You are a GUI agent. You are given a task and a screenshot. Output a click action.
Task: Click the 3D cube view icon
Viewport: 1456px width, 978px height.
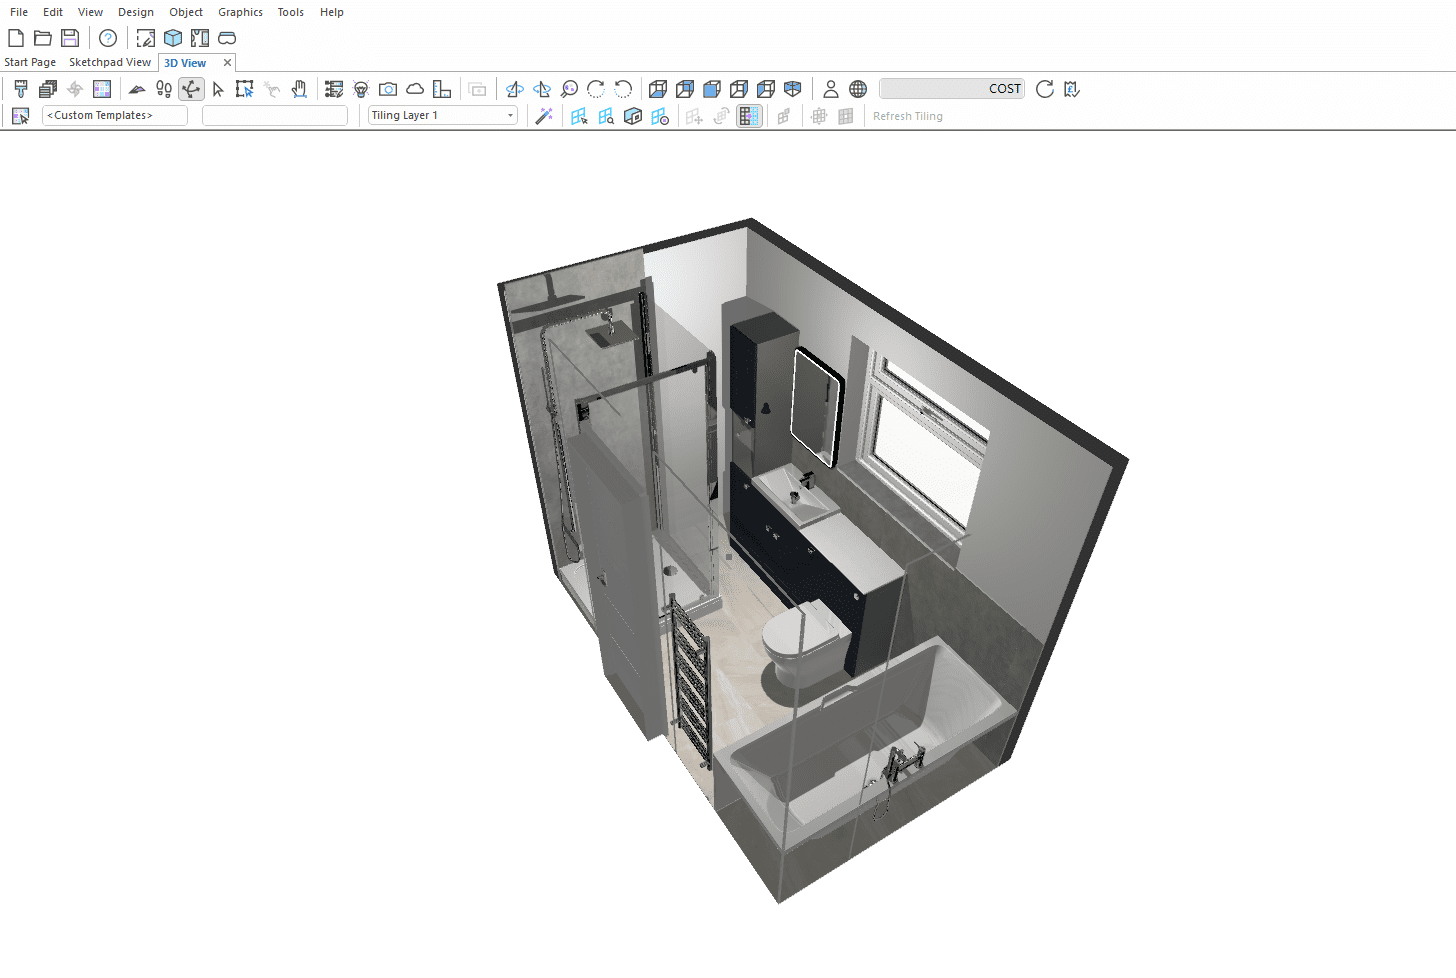[x=173, y=38]
